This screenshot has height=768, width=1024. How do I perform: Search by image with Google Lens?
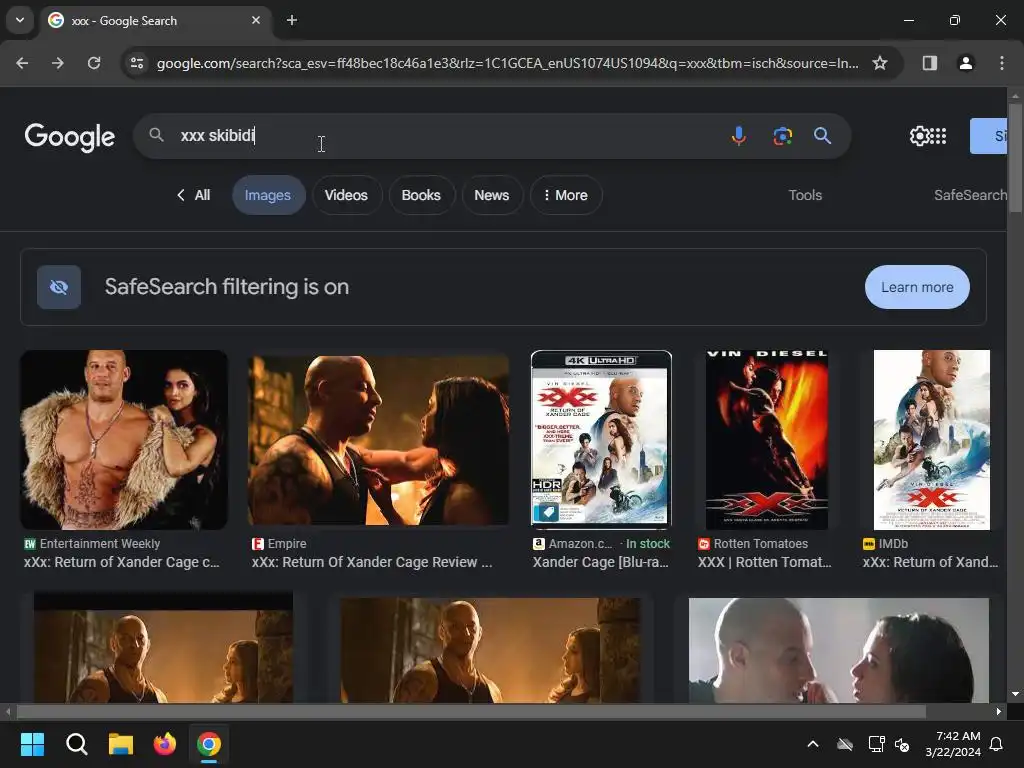[x=782, y=136]
